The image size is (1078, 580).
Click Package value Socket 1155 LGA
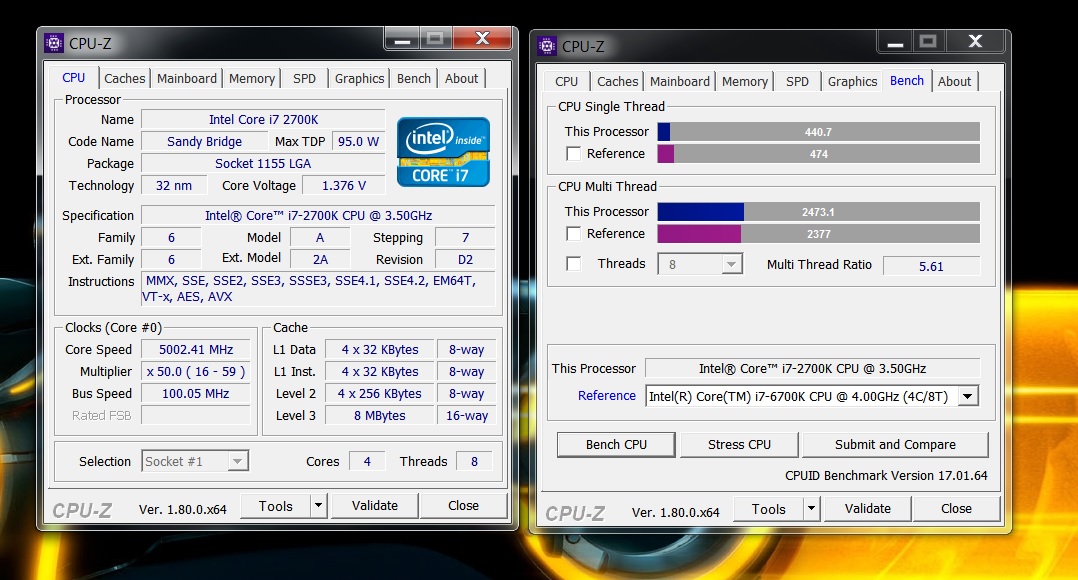pos(263,164)
